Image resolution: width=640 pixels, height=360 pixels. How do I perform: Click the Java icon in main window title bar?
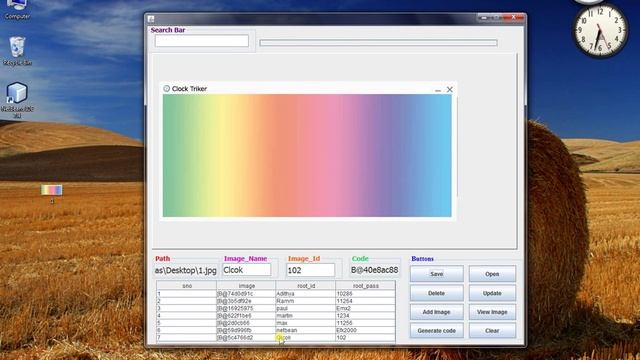click(151, 19)
